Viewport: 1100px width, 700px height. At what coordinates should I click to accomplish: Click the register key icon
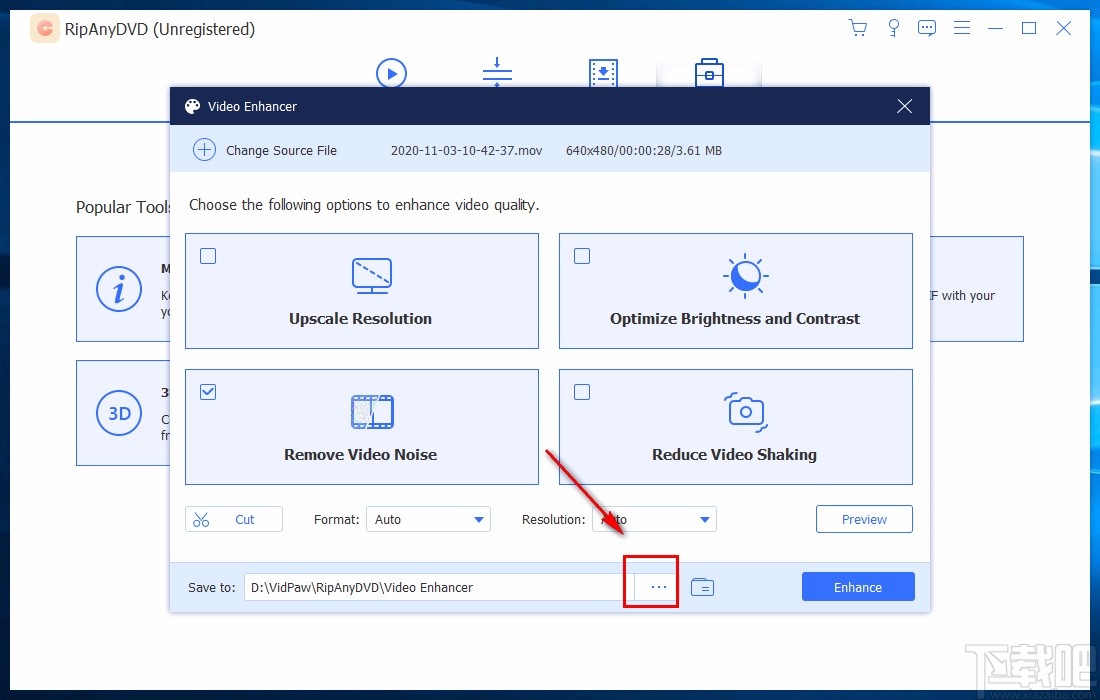[x=893, y=28]
